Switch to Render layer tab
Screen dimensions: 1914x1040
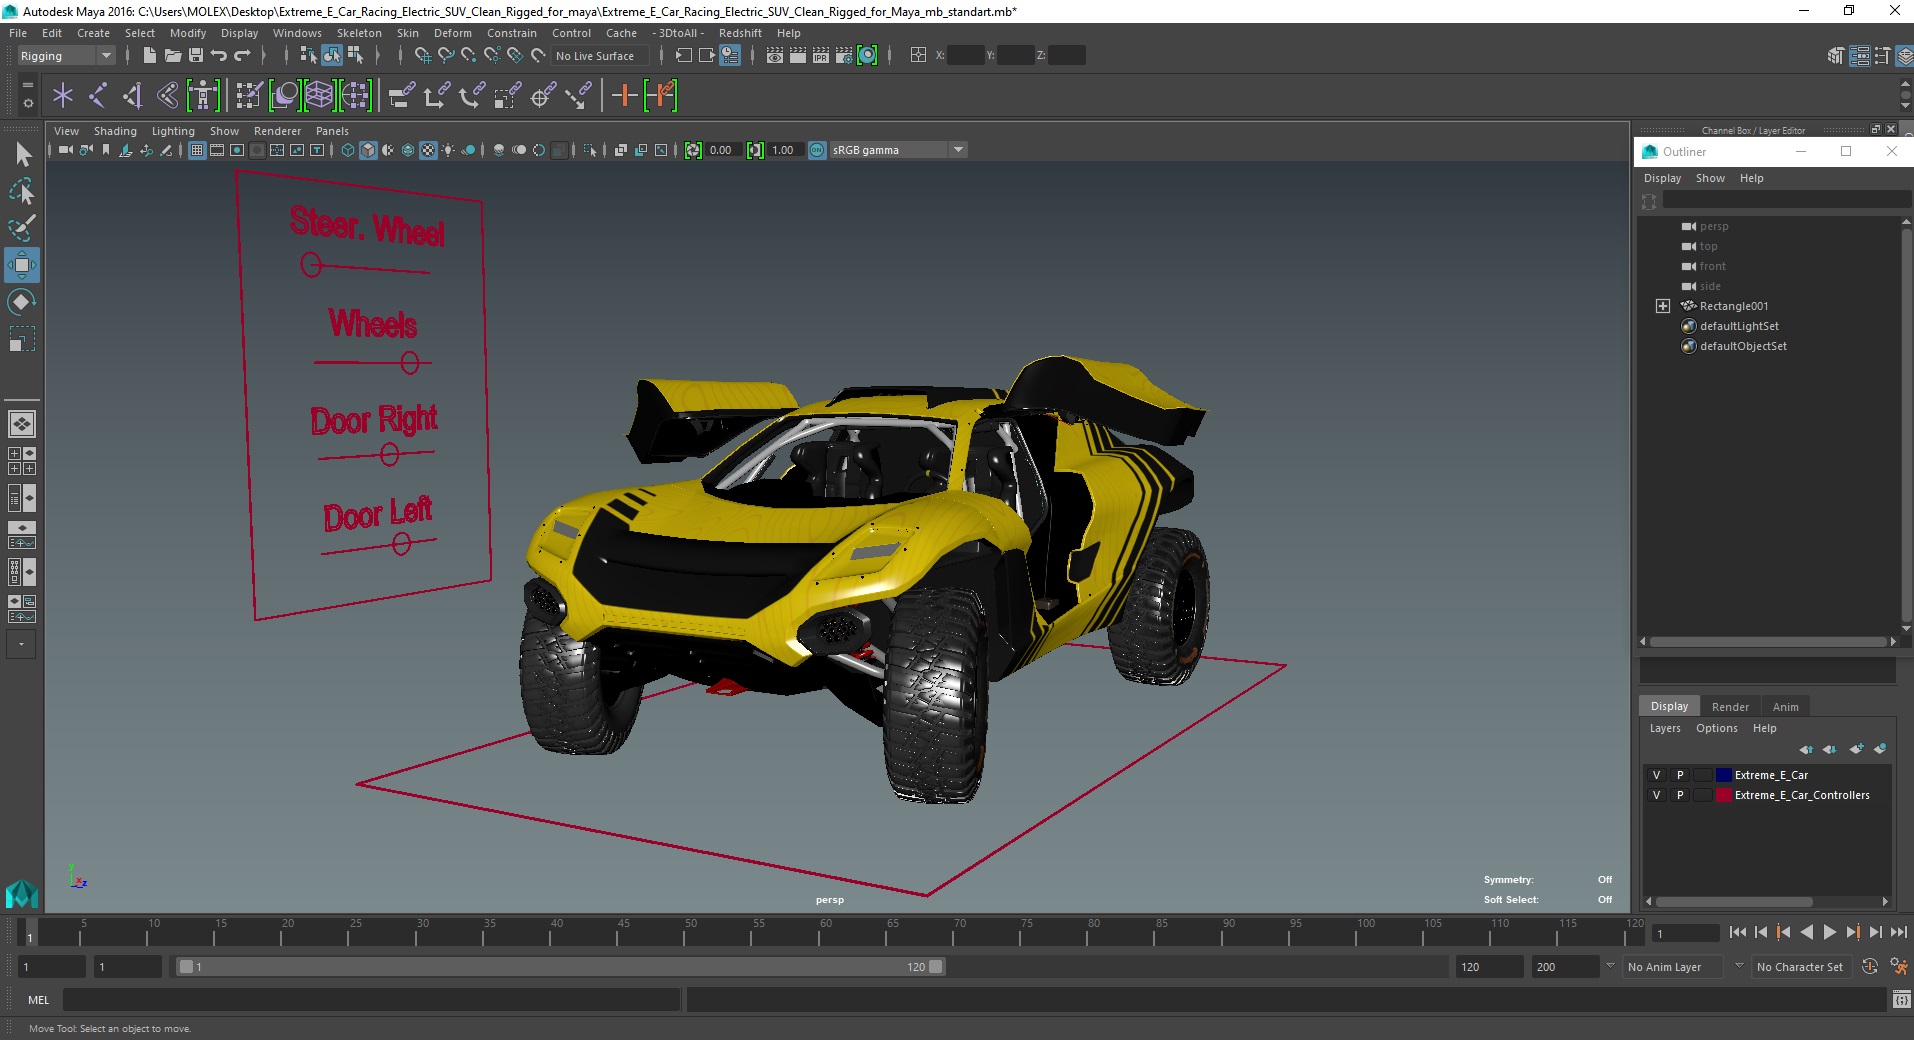(x=1730, y=707)
